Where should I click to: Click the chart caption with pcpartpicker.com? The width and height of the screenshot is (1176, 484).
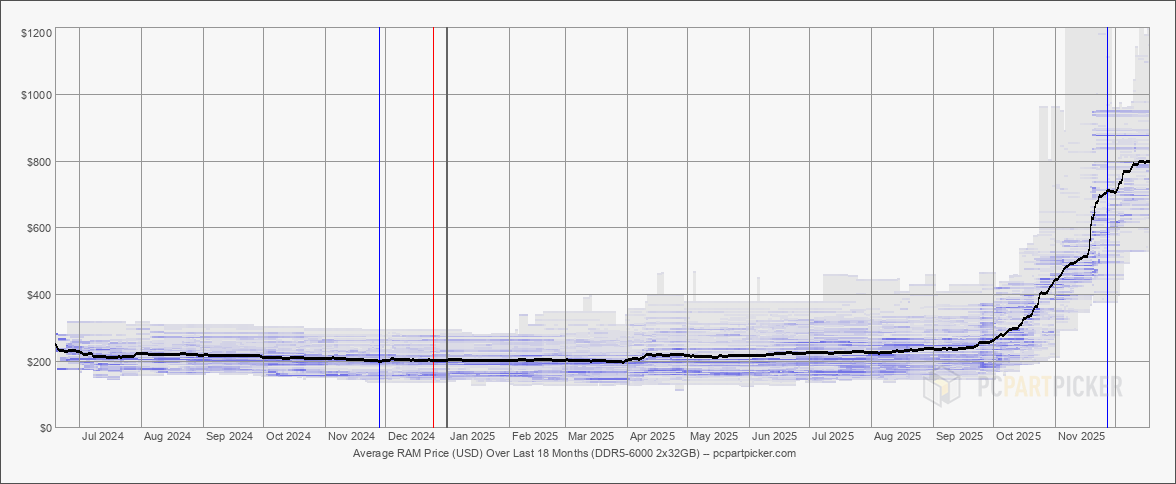pyautogui.click(x=574, y=453)
